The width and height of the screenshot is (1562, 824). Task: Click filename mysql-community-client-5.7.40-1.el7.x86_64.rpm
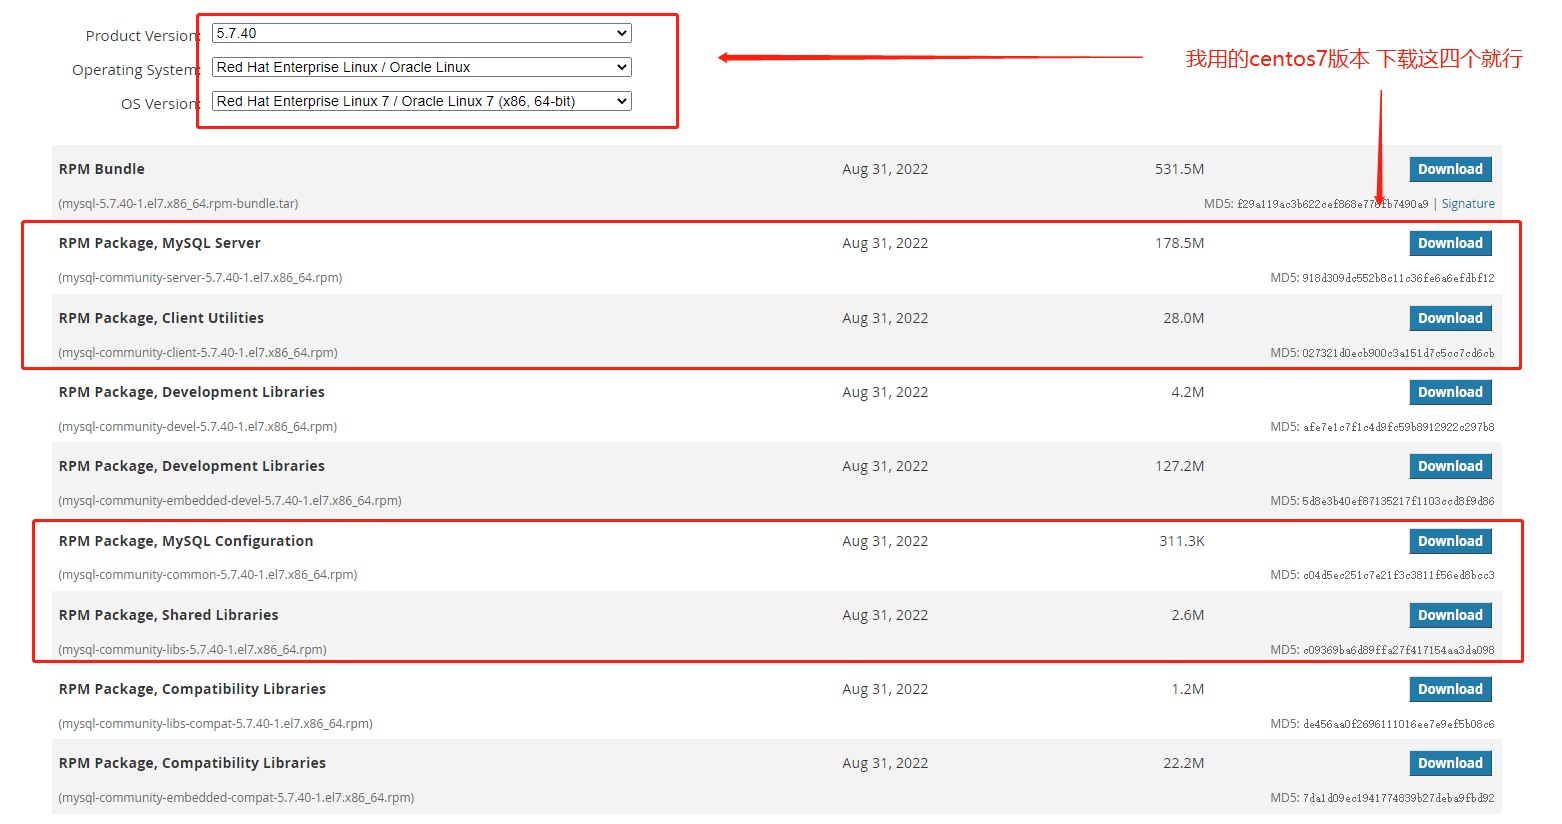tap(198, 353)
